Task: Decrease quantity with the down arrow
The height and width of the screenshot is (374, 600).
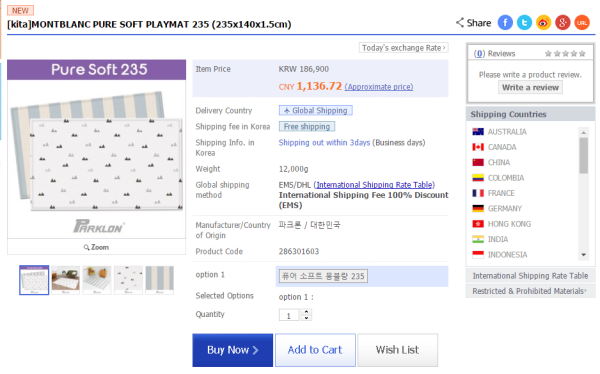Action: click(x=306, y=318)
